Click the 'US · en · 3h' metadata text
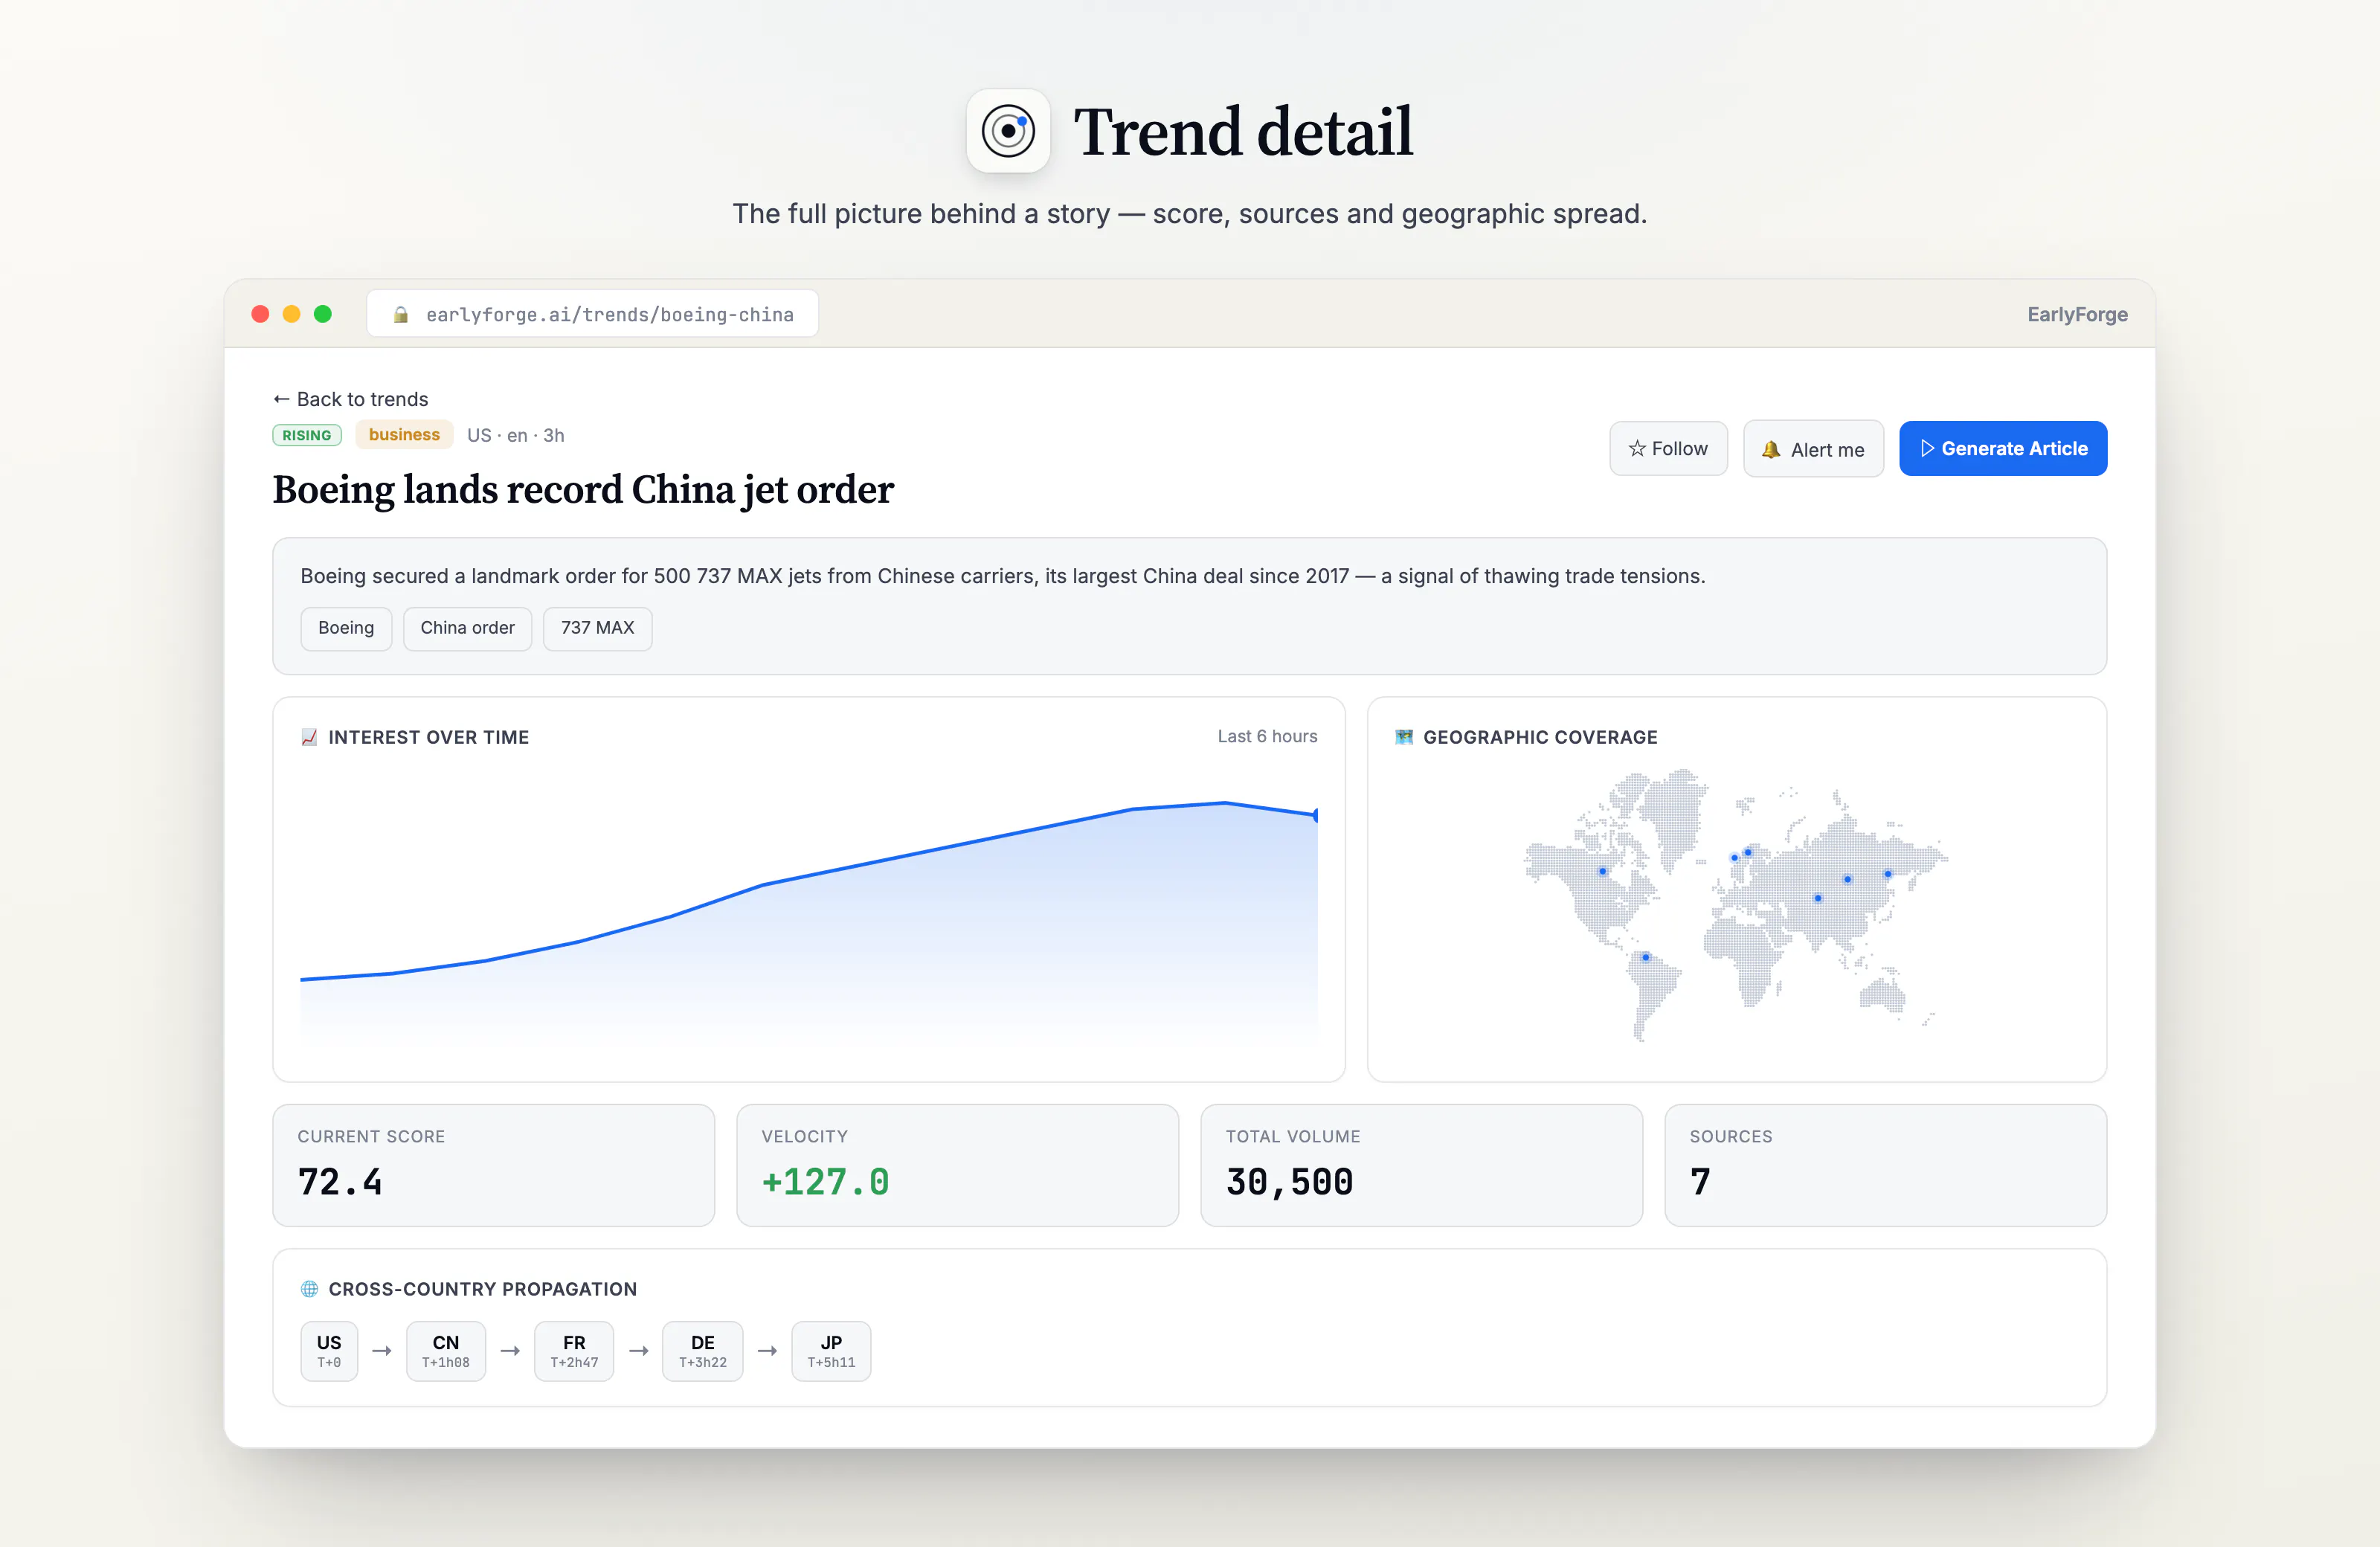 516,435
